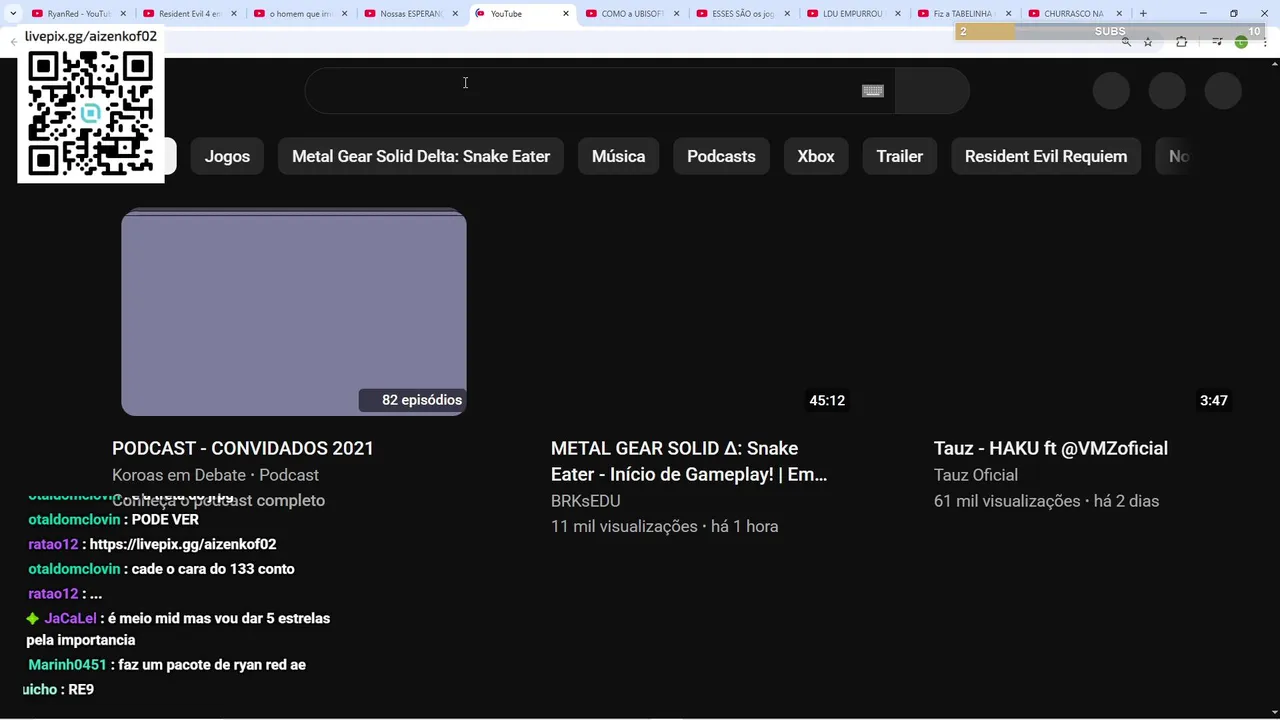The height and width of the screenshot is (720, 1280).
Task: Click the 82 episódios badge
Action: (x=412, y=400)
